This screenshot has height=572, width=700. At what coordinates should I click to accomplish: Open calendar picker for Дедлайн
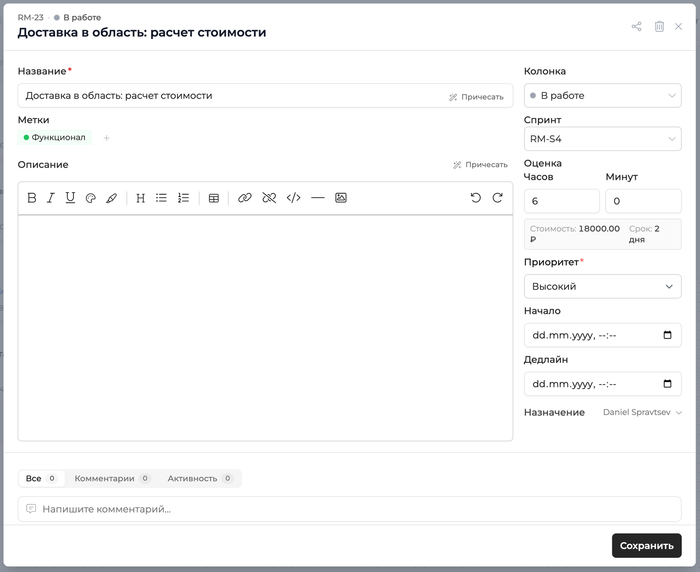[x=667, y=384]
